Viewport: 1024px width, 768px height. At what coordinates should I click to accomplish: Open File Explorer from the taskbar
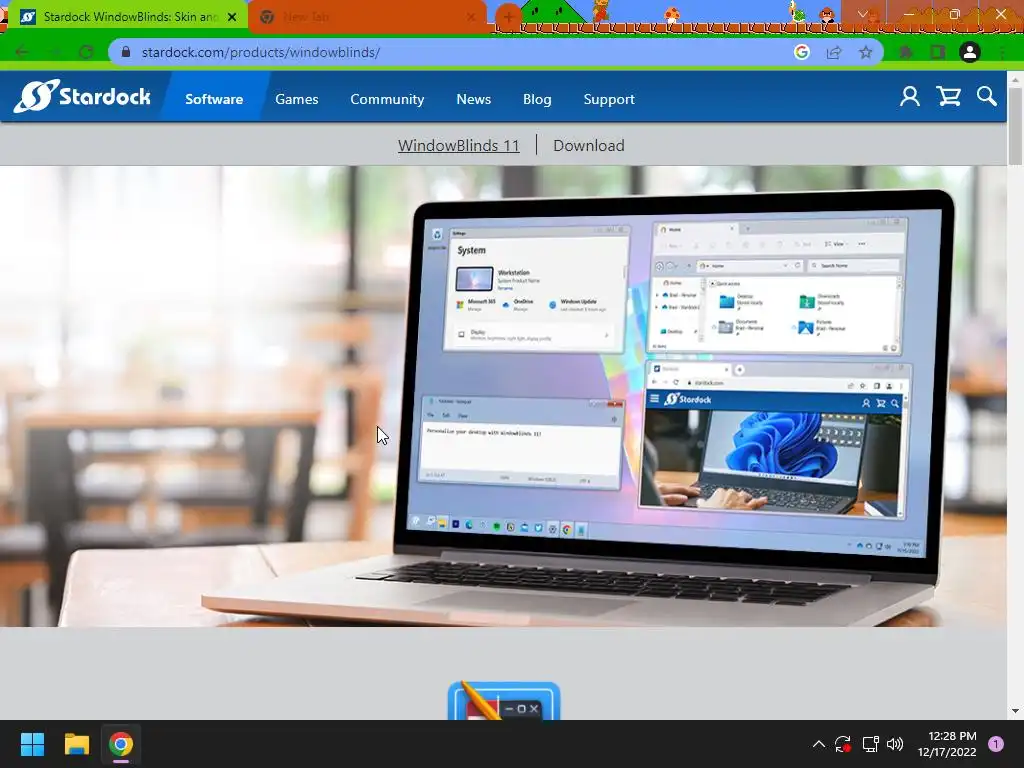tap(76, 744)
